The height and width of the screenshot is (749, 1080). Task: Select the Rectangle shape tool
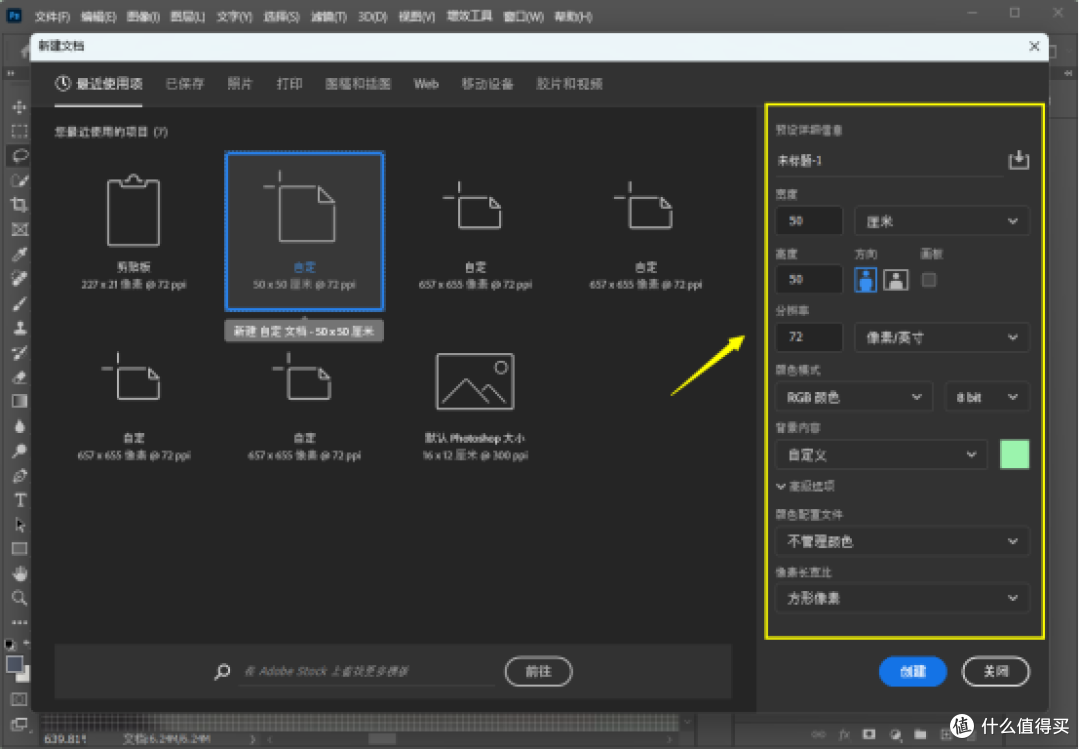pyautogui.click(x=19, y=549)
